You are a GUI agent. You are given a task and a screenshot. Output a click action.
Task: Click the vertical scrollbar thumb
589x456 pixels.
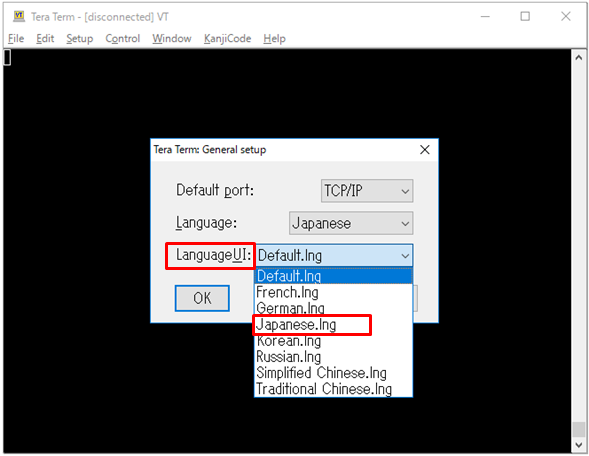578,429
